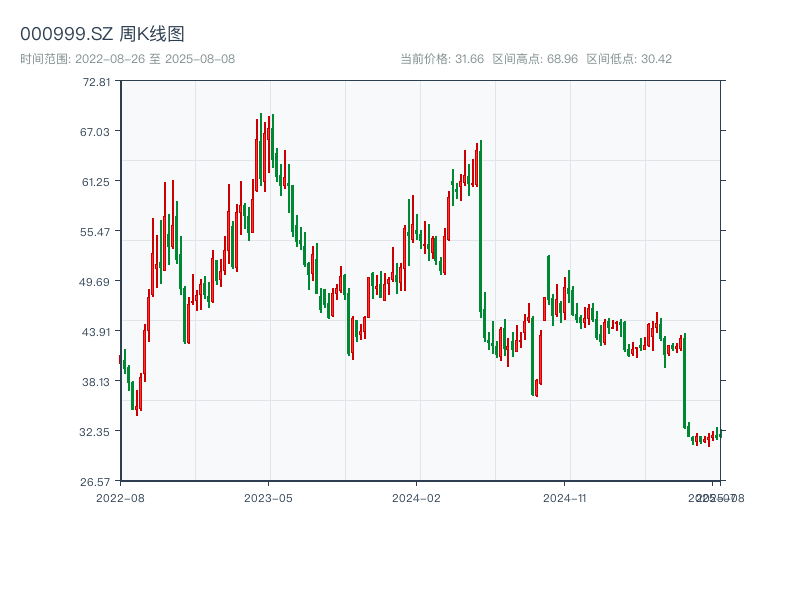
Task: Click the period high label 区间高点: 68.96
Action: pyautogui.click(x=535, y=59)
